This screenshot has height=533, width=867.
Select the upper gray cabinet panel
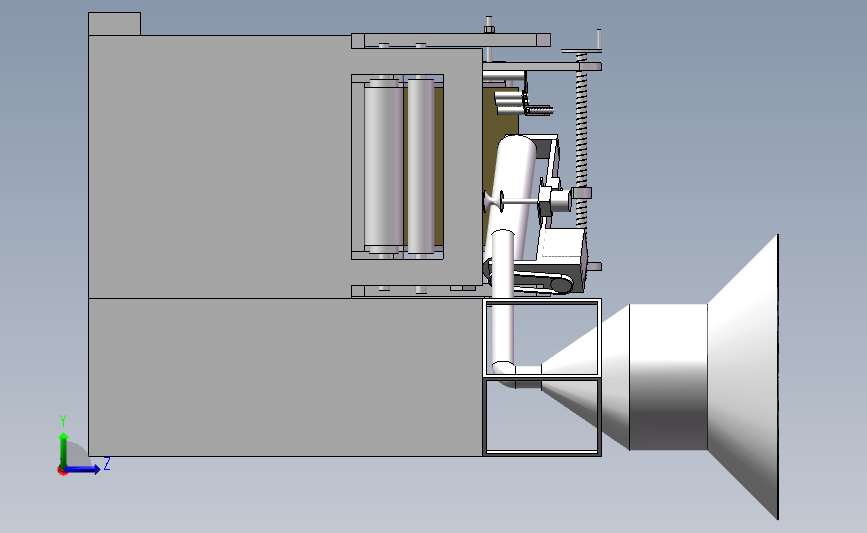pyautogui.click(x=221, y=166)
